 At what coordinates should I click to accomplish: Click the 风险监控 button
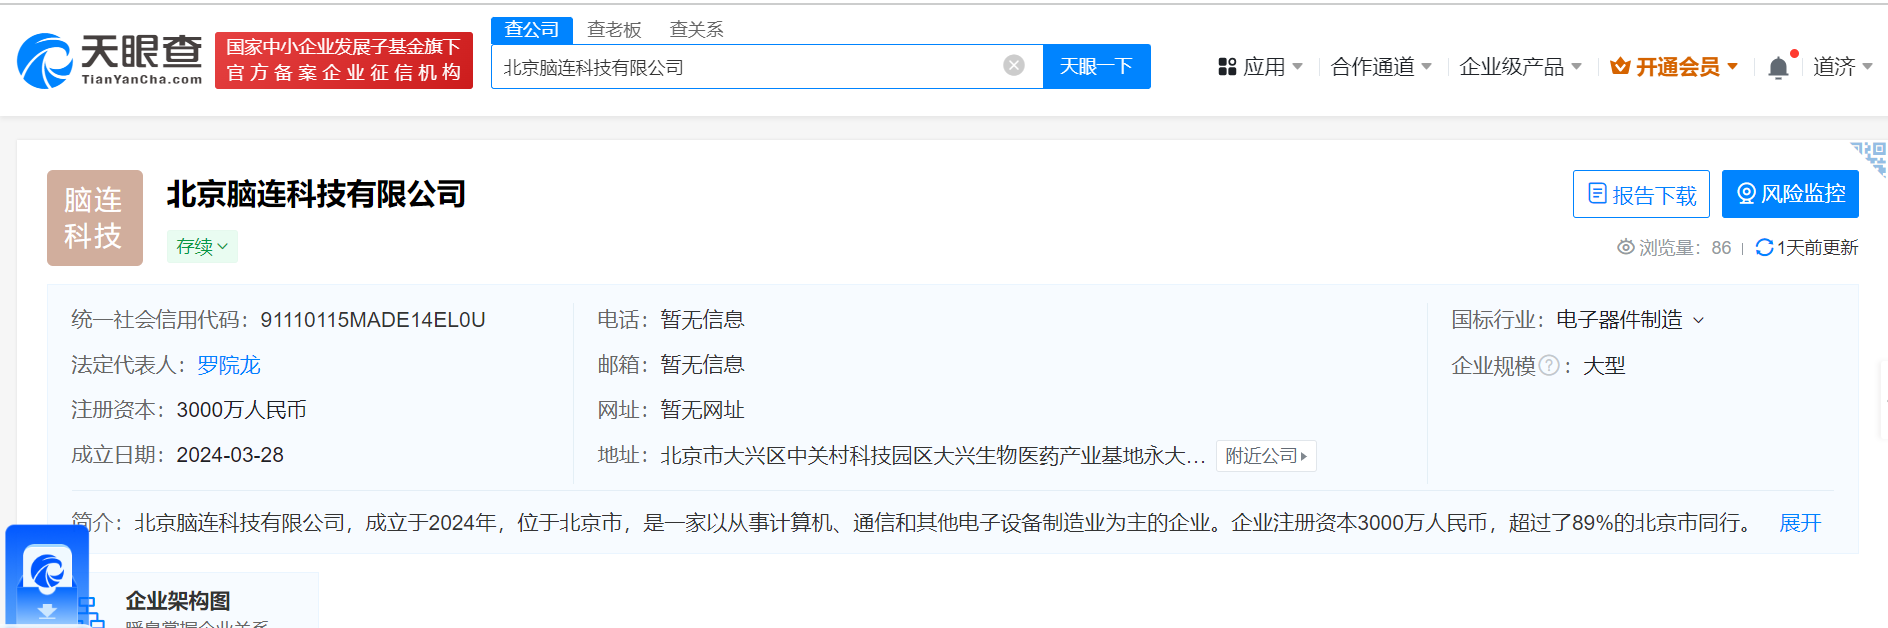point(1790,194)
